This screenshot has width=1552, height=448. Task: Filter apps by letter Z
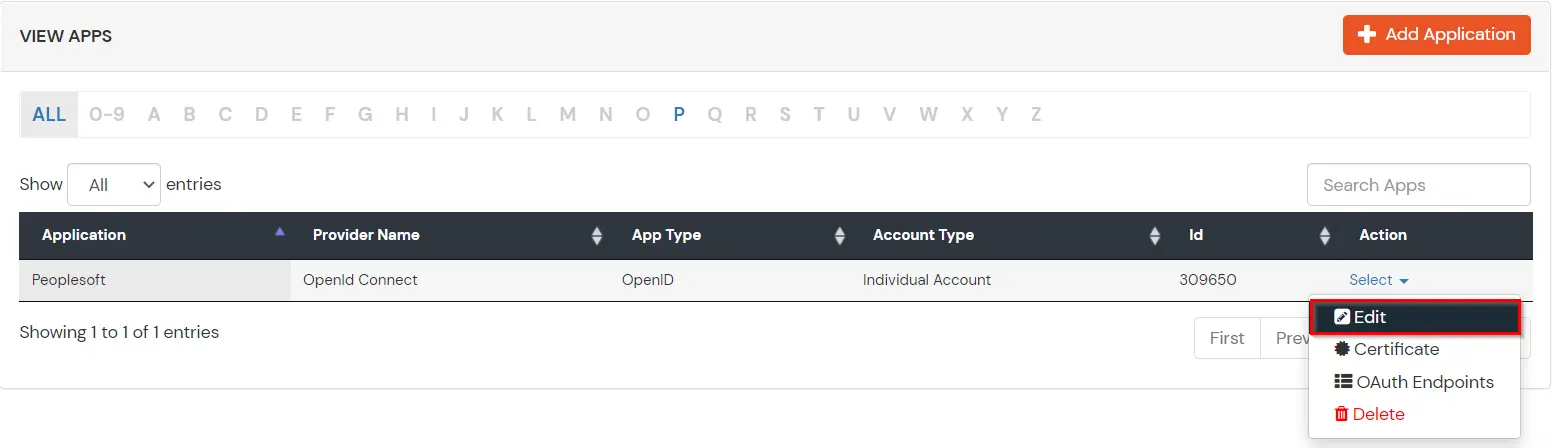coord(1036,114)
